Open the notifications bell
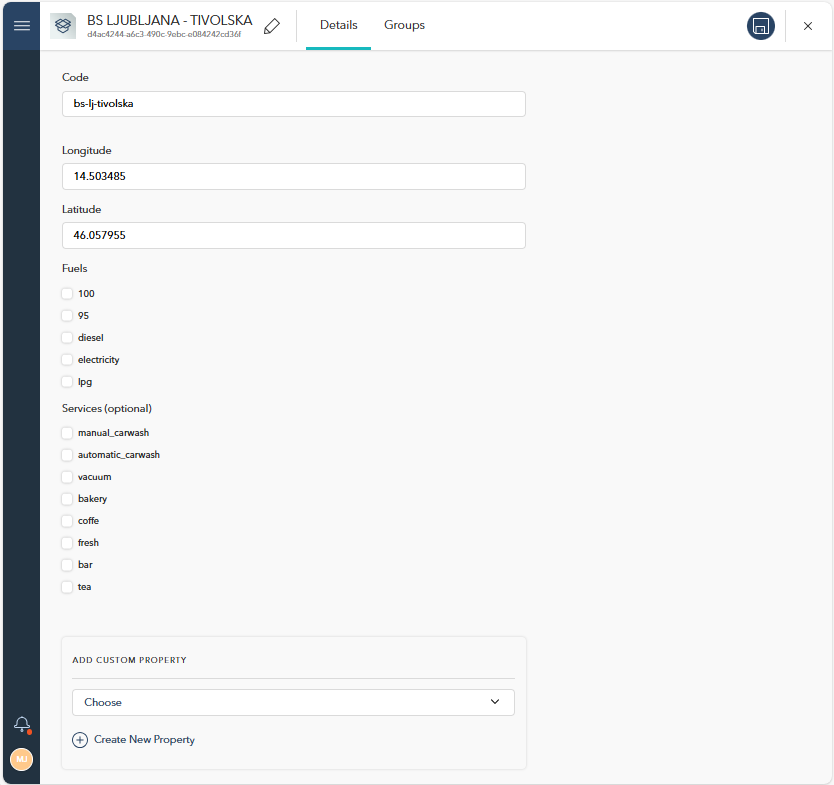 (x=22, y=724)
